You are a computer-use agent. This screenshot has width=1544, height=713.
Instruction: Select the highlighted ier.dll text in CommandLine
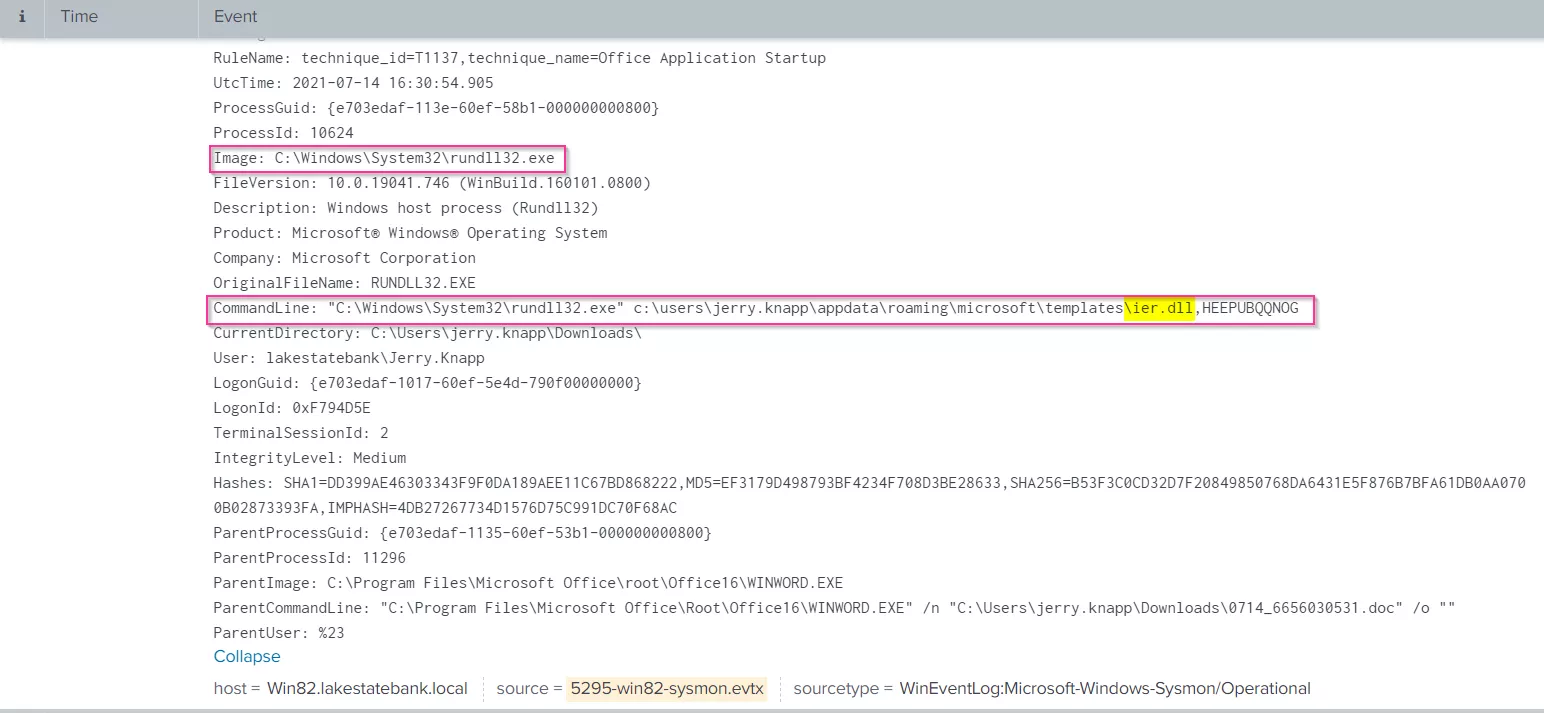(x=1159, y=308)
